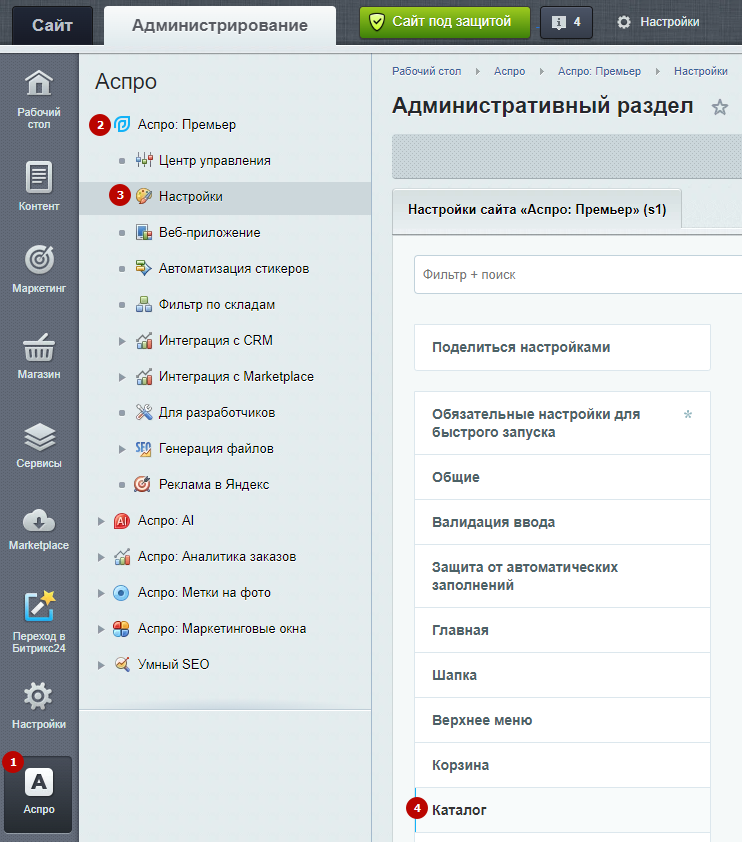Viewport: 742px width, 842px height.
Task: Add page to favorites with star
Action: [x=719, y=107]
